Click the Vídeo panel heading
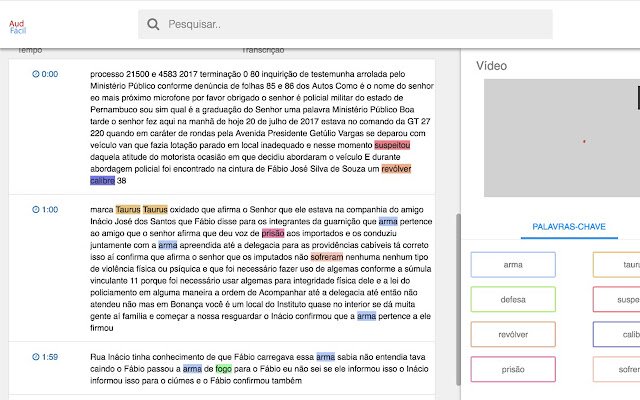This screenshot has height=400, width=640. tap(491, 66)
